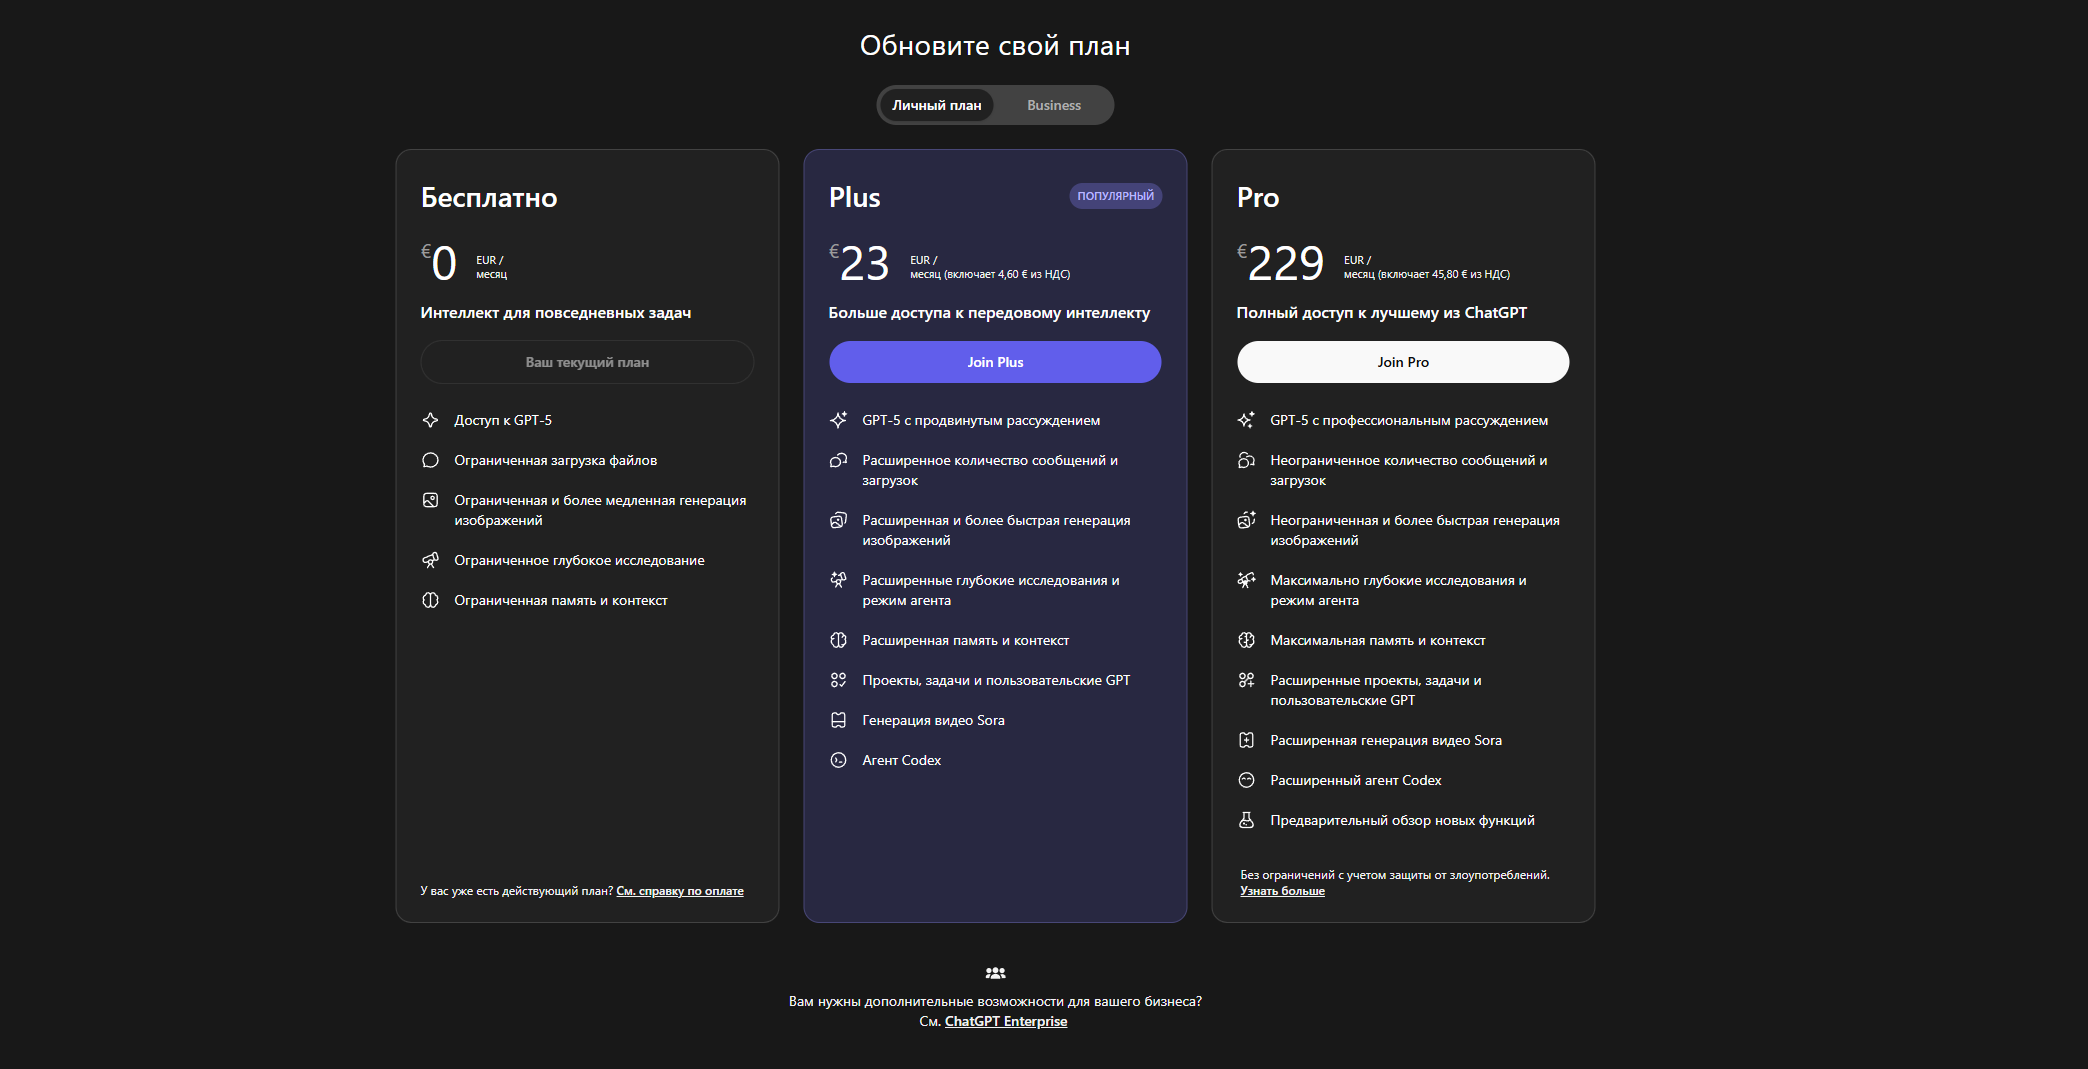
Task: Click the text Генерация видео Sora in Plus
Action: 934,720
